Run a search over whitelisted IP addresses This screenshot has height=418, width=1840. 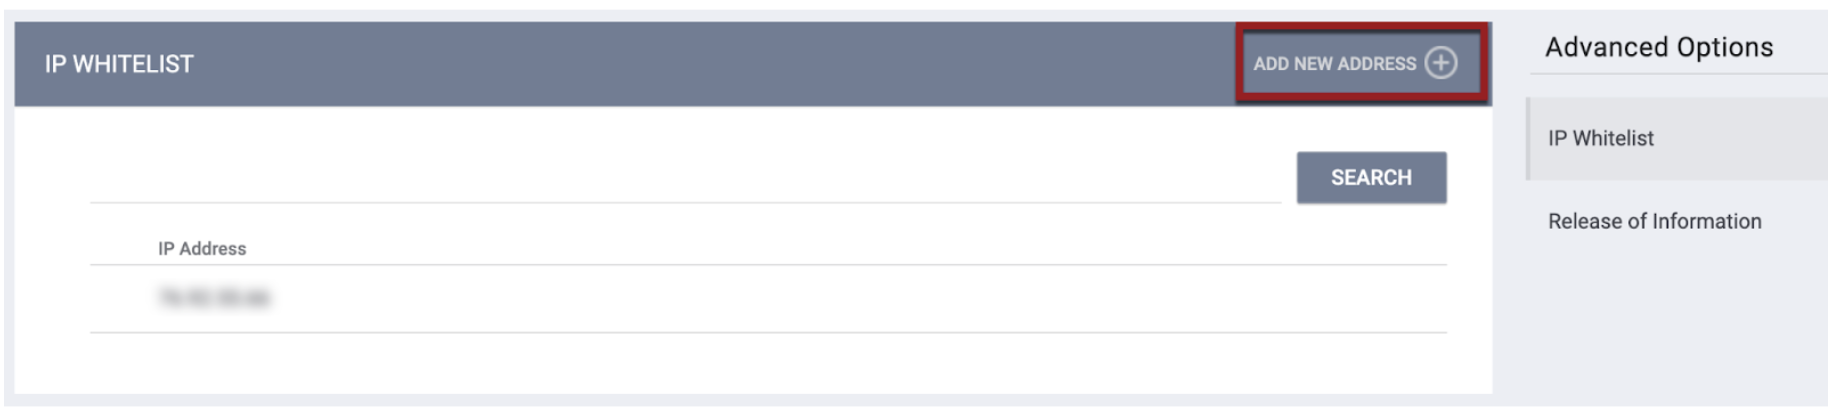(1371, 178)
